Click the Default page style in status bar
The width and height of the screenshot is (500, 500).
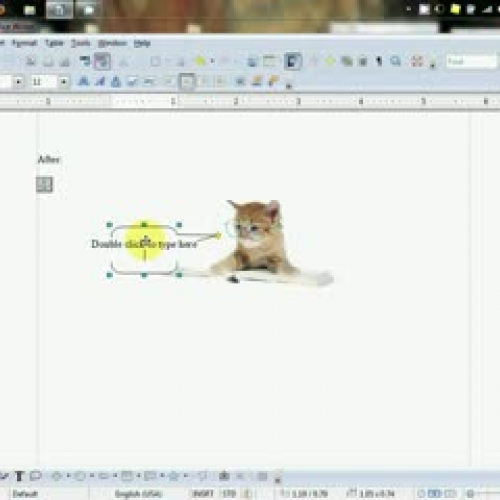(25, 494)
